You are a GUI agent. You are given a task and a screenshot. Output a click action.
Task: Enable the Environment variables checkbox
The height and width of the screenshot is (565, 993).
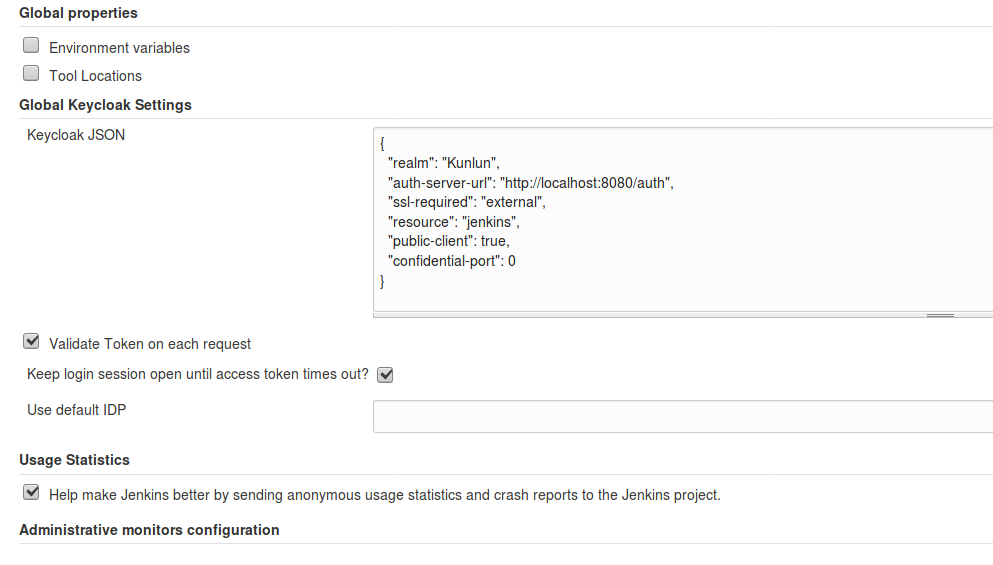tap(31, 46)
